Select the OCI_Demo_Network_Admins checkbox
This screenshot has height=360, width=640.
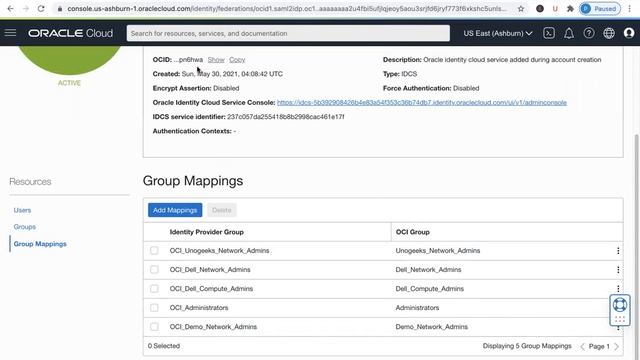tap(154, 327)
